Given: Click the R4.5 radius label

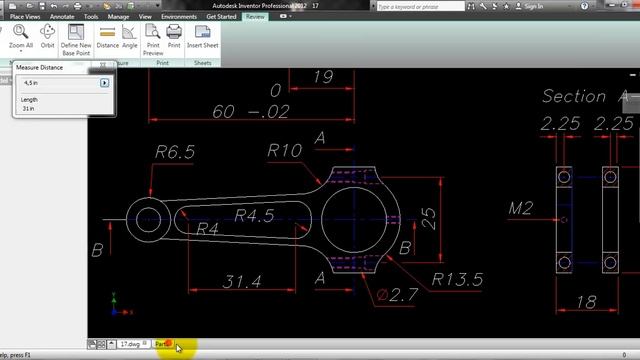Looking at the screenshot, I should pos(254,216).
